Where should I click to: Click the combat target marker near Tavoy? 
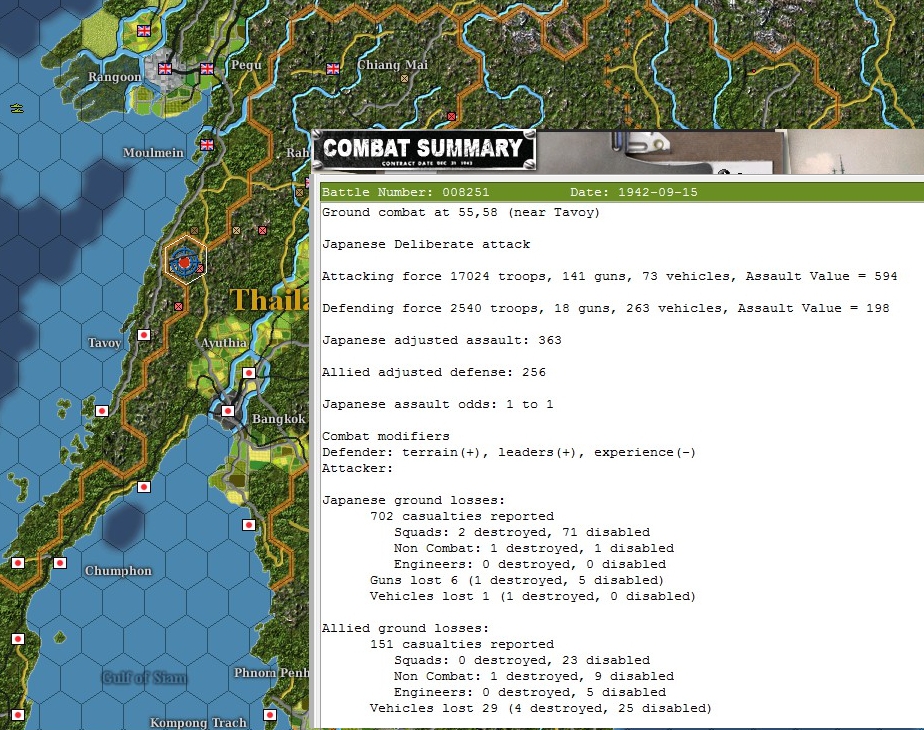185,261
